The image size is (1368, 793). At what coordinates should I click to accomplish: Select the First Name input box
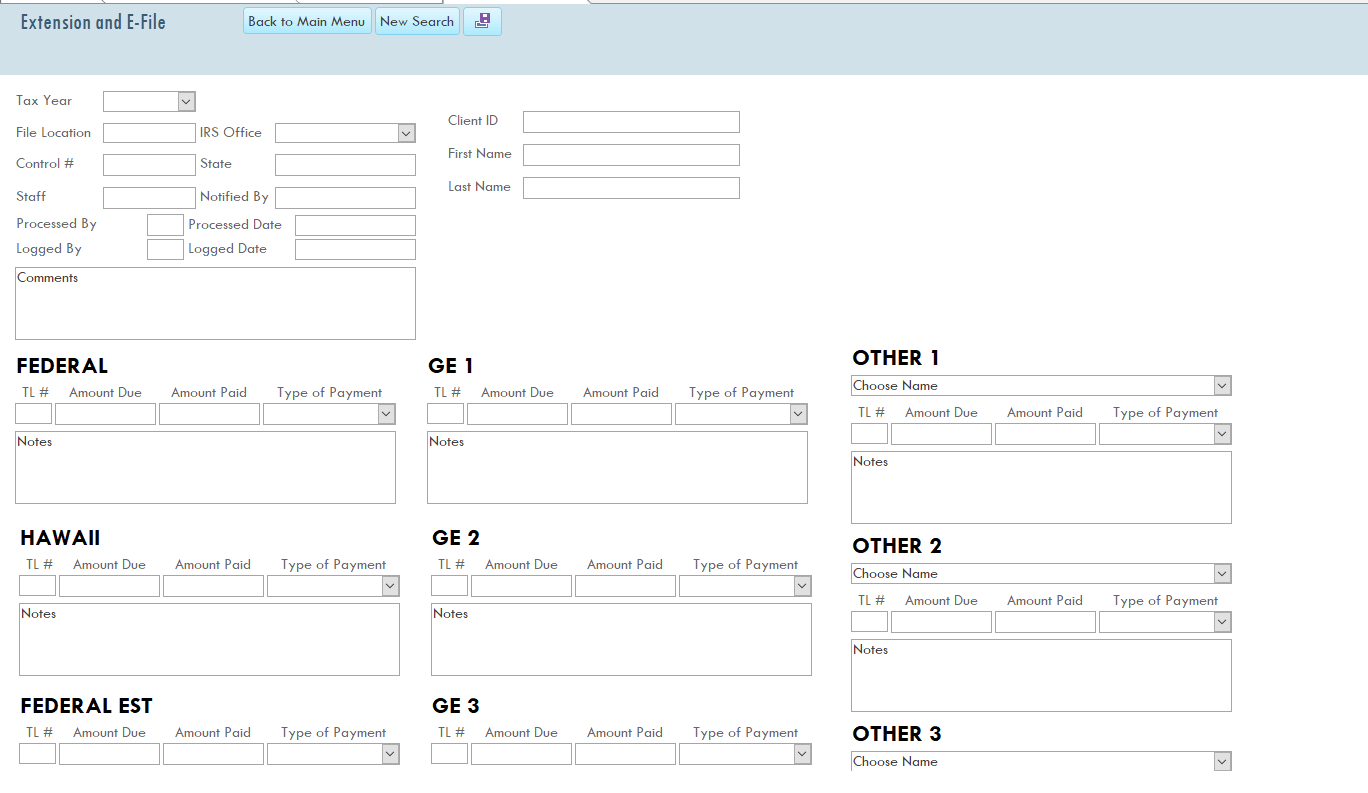click(x=631, y=155)
